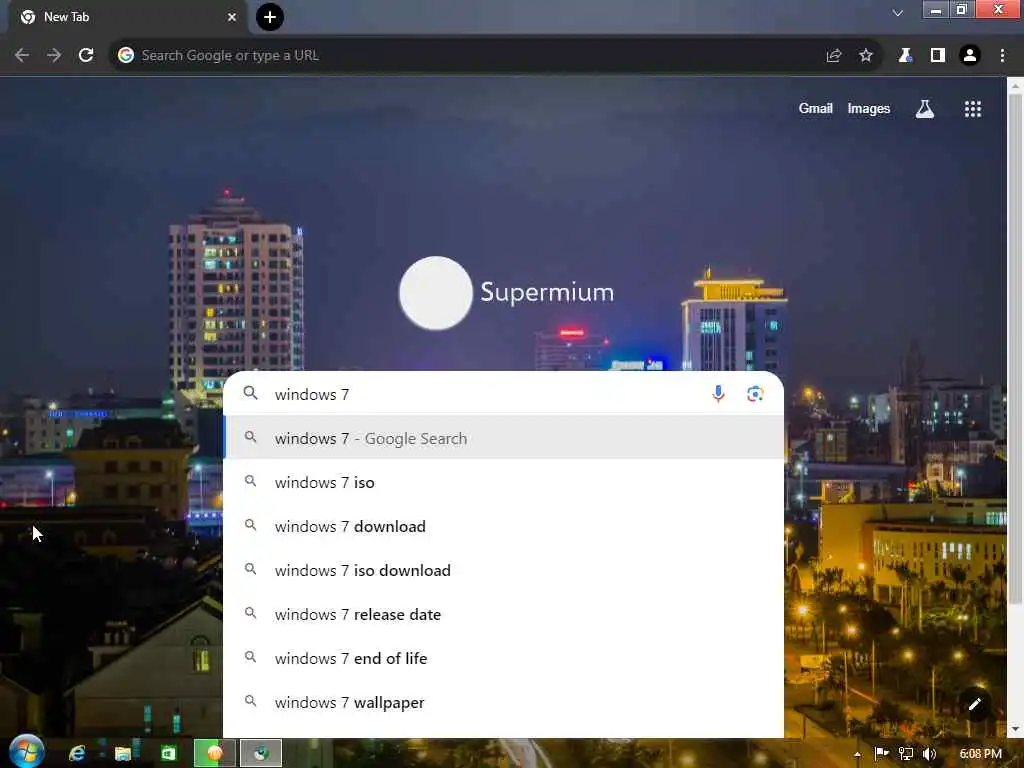Open Gmail link

(815, 108)
